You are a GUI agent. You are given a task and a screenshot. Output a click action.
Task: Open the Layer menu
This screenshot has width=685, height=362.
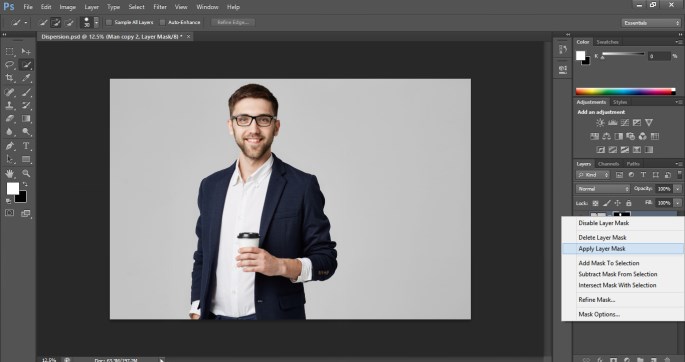[x=91, y=7]
